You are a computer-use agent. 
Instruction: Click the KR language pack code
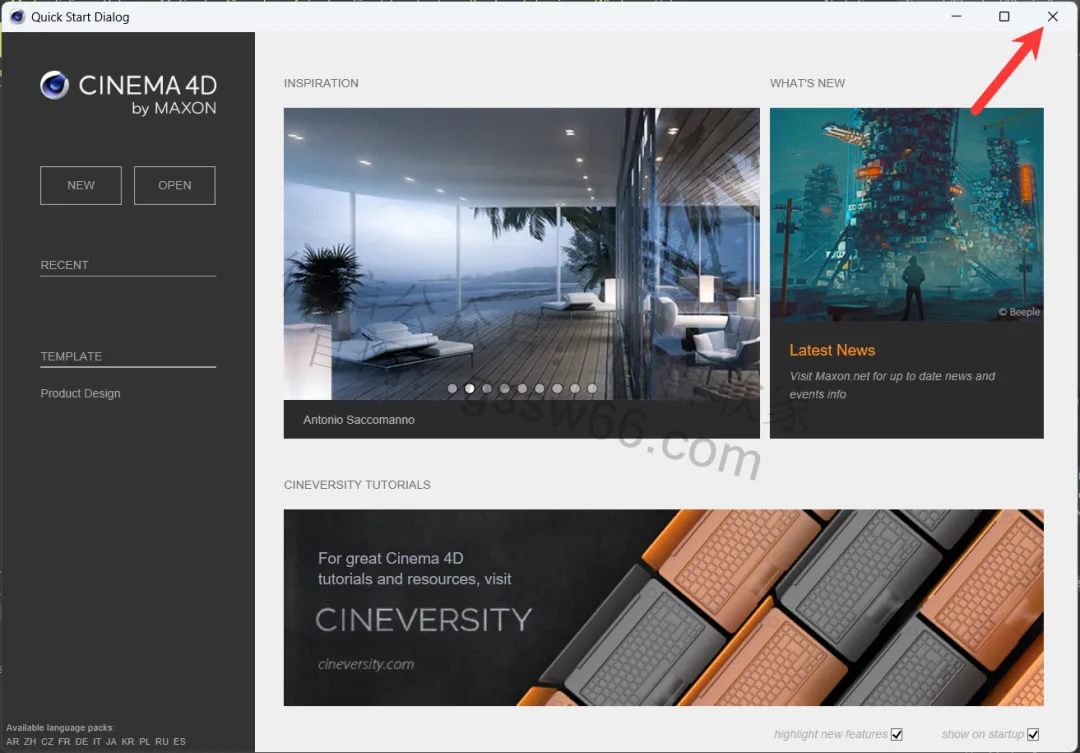click(127, 742)
